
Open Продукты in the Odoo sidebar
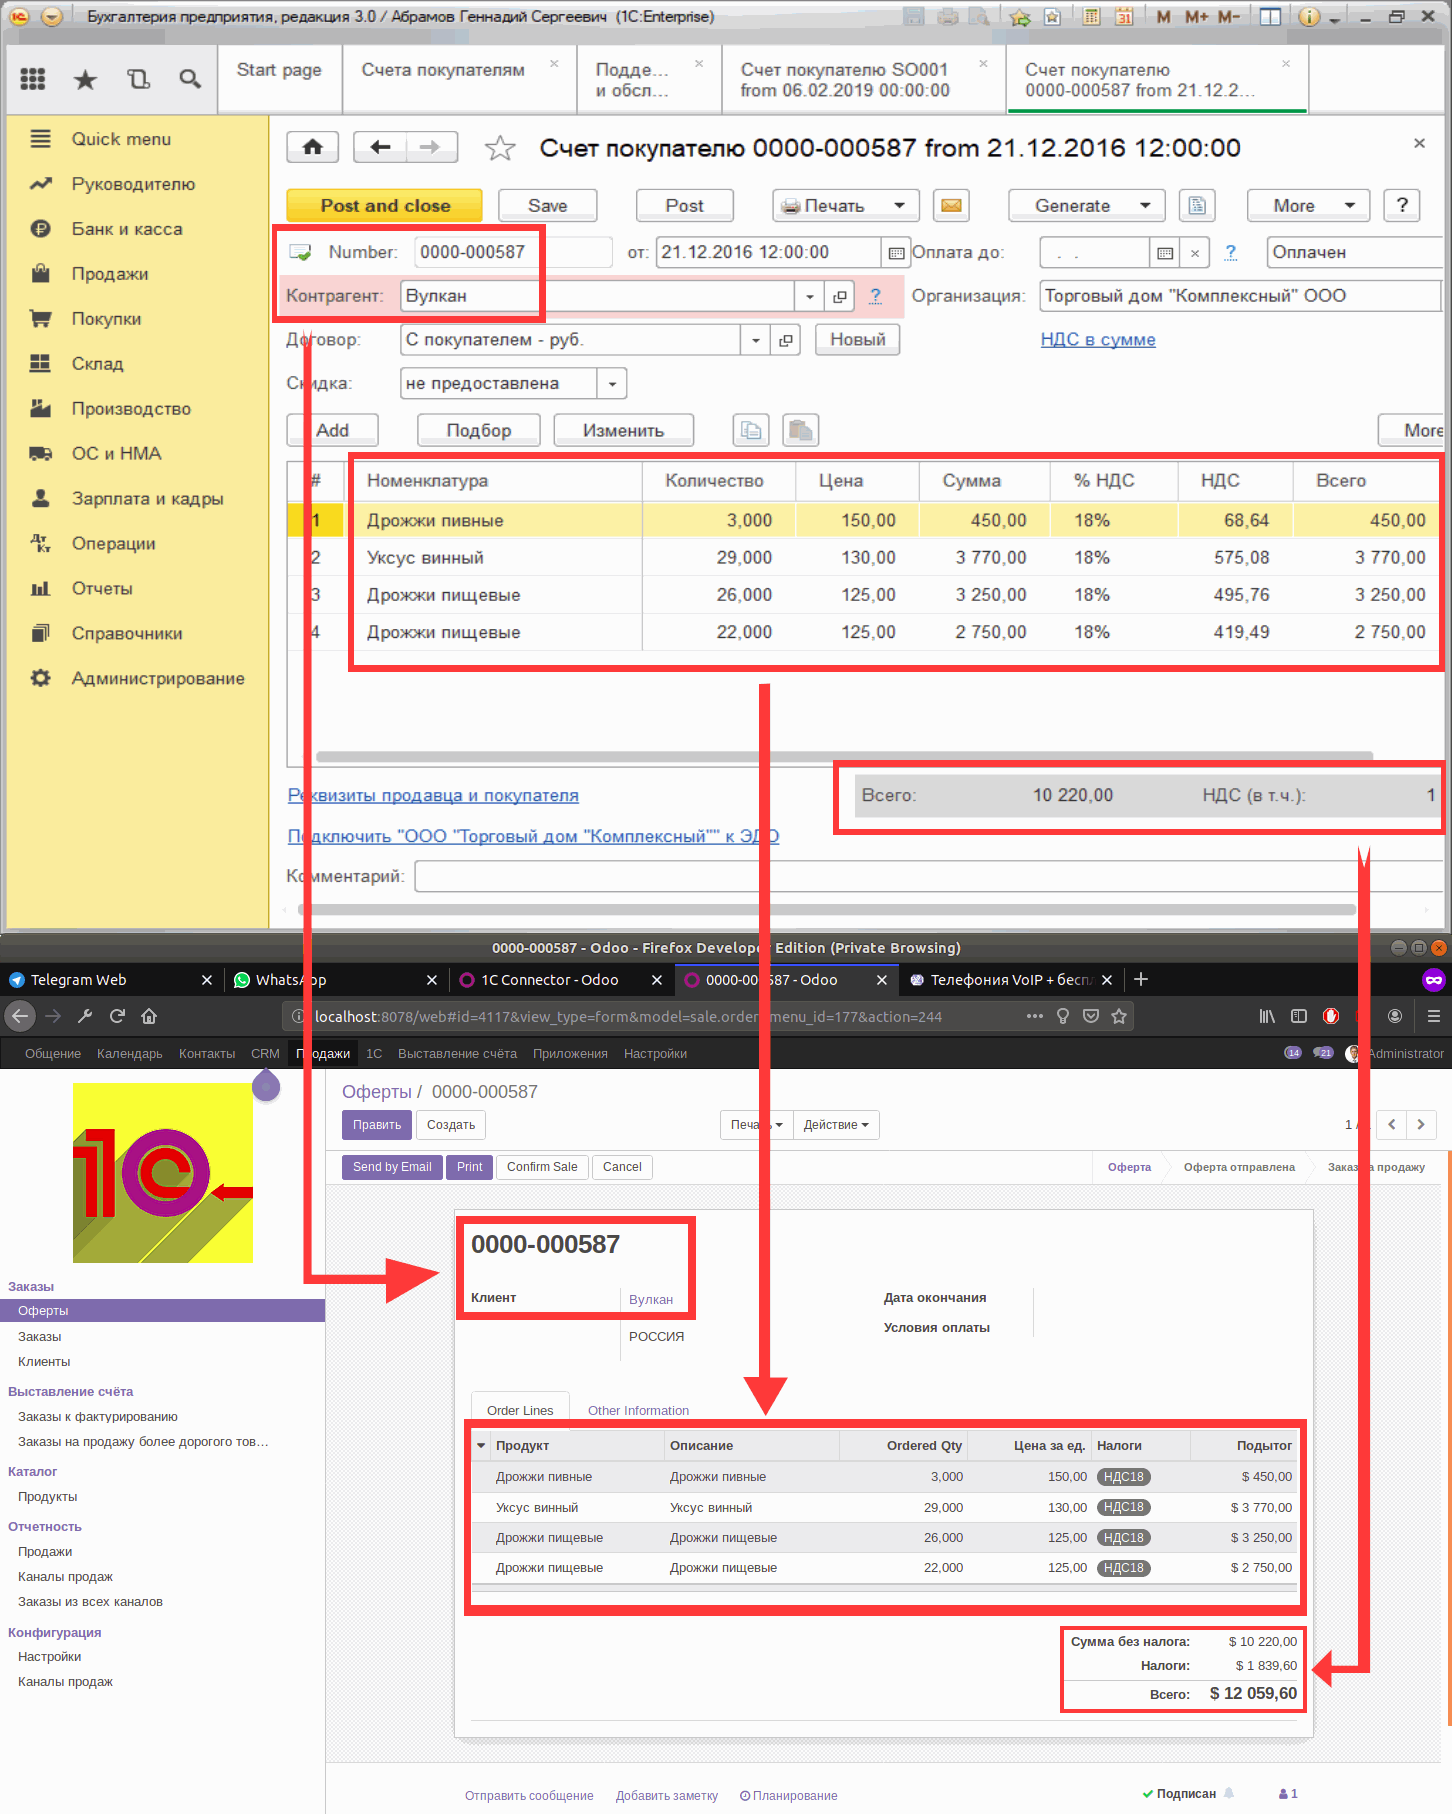pyautogui.click(x=48, y=1496)
